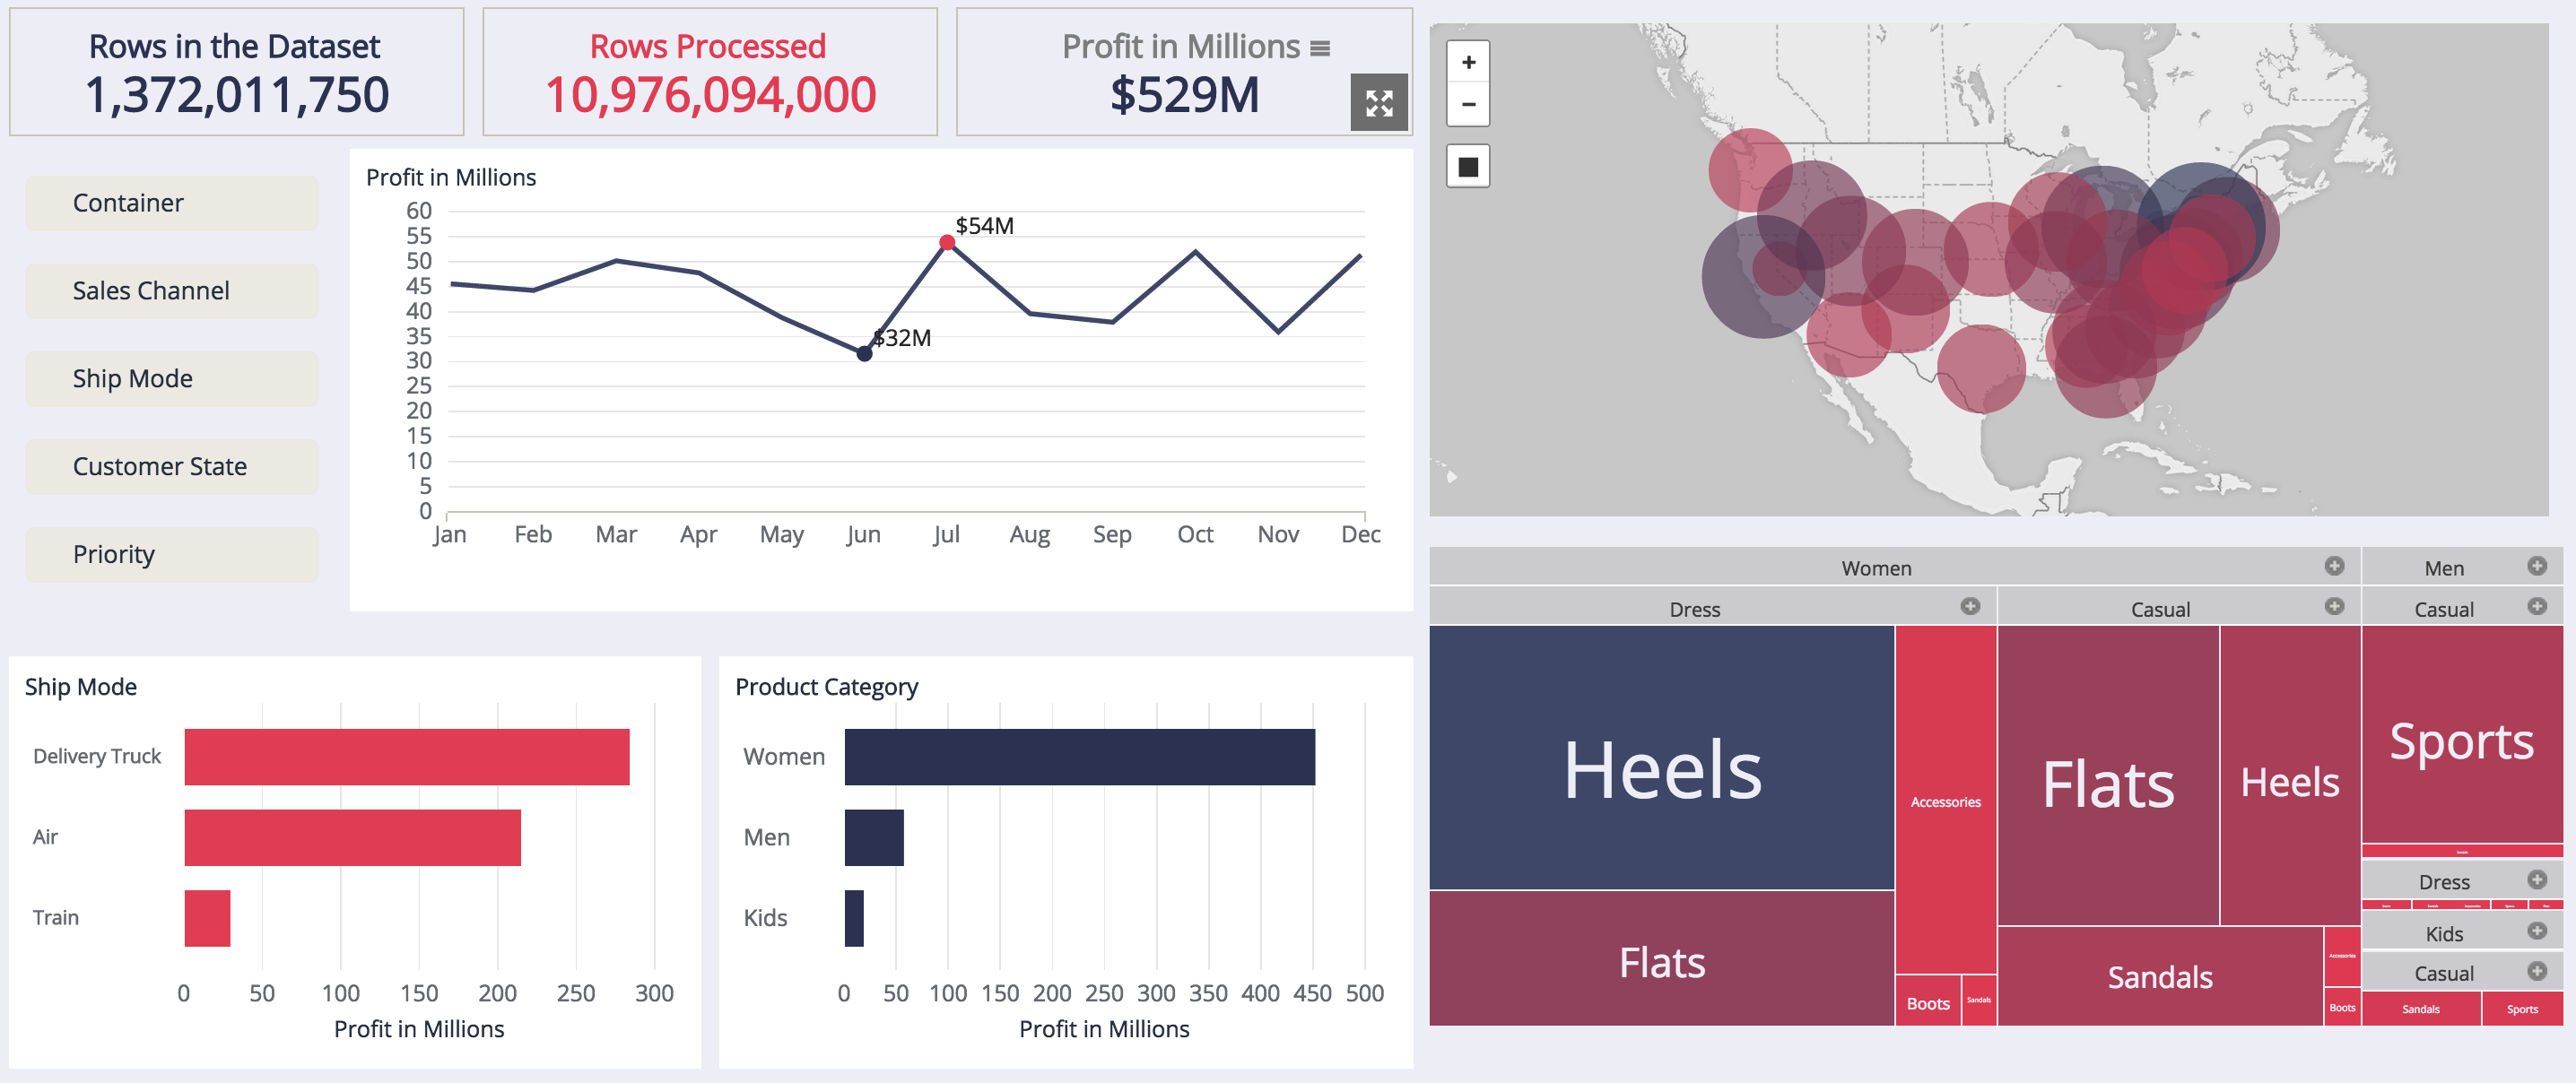2576x1083 pixels.
Task: Expand the Kids treemap group
Action: [2537, 931]
